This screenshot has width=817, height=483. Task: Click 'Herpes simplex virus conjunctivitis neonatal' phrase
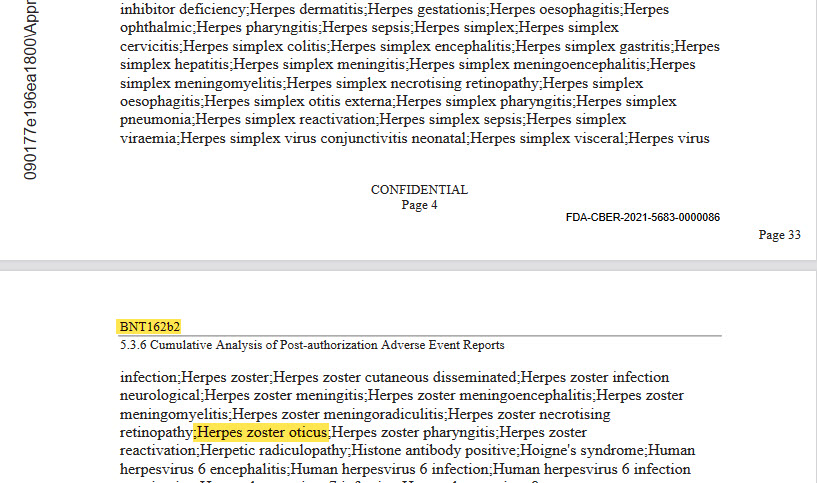point(323,139)
